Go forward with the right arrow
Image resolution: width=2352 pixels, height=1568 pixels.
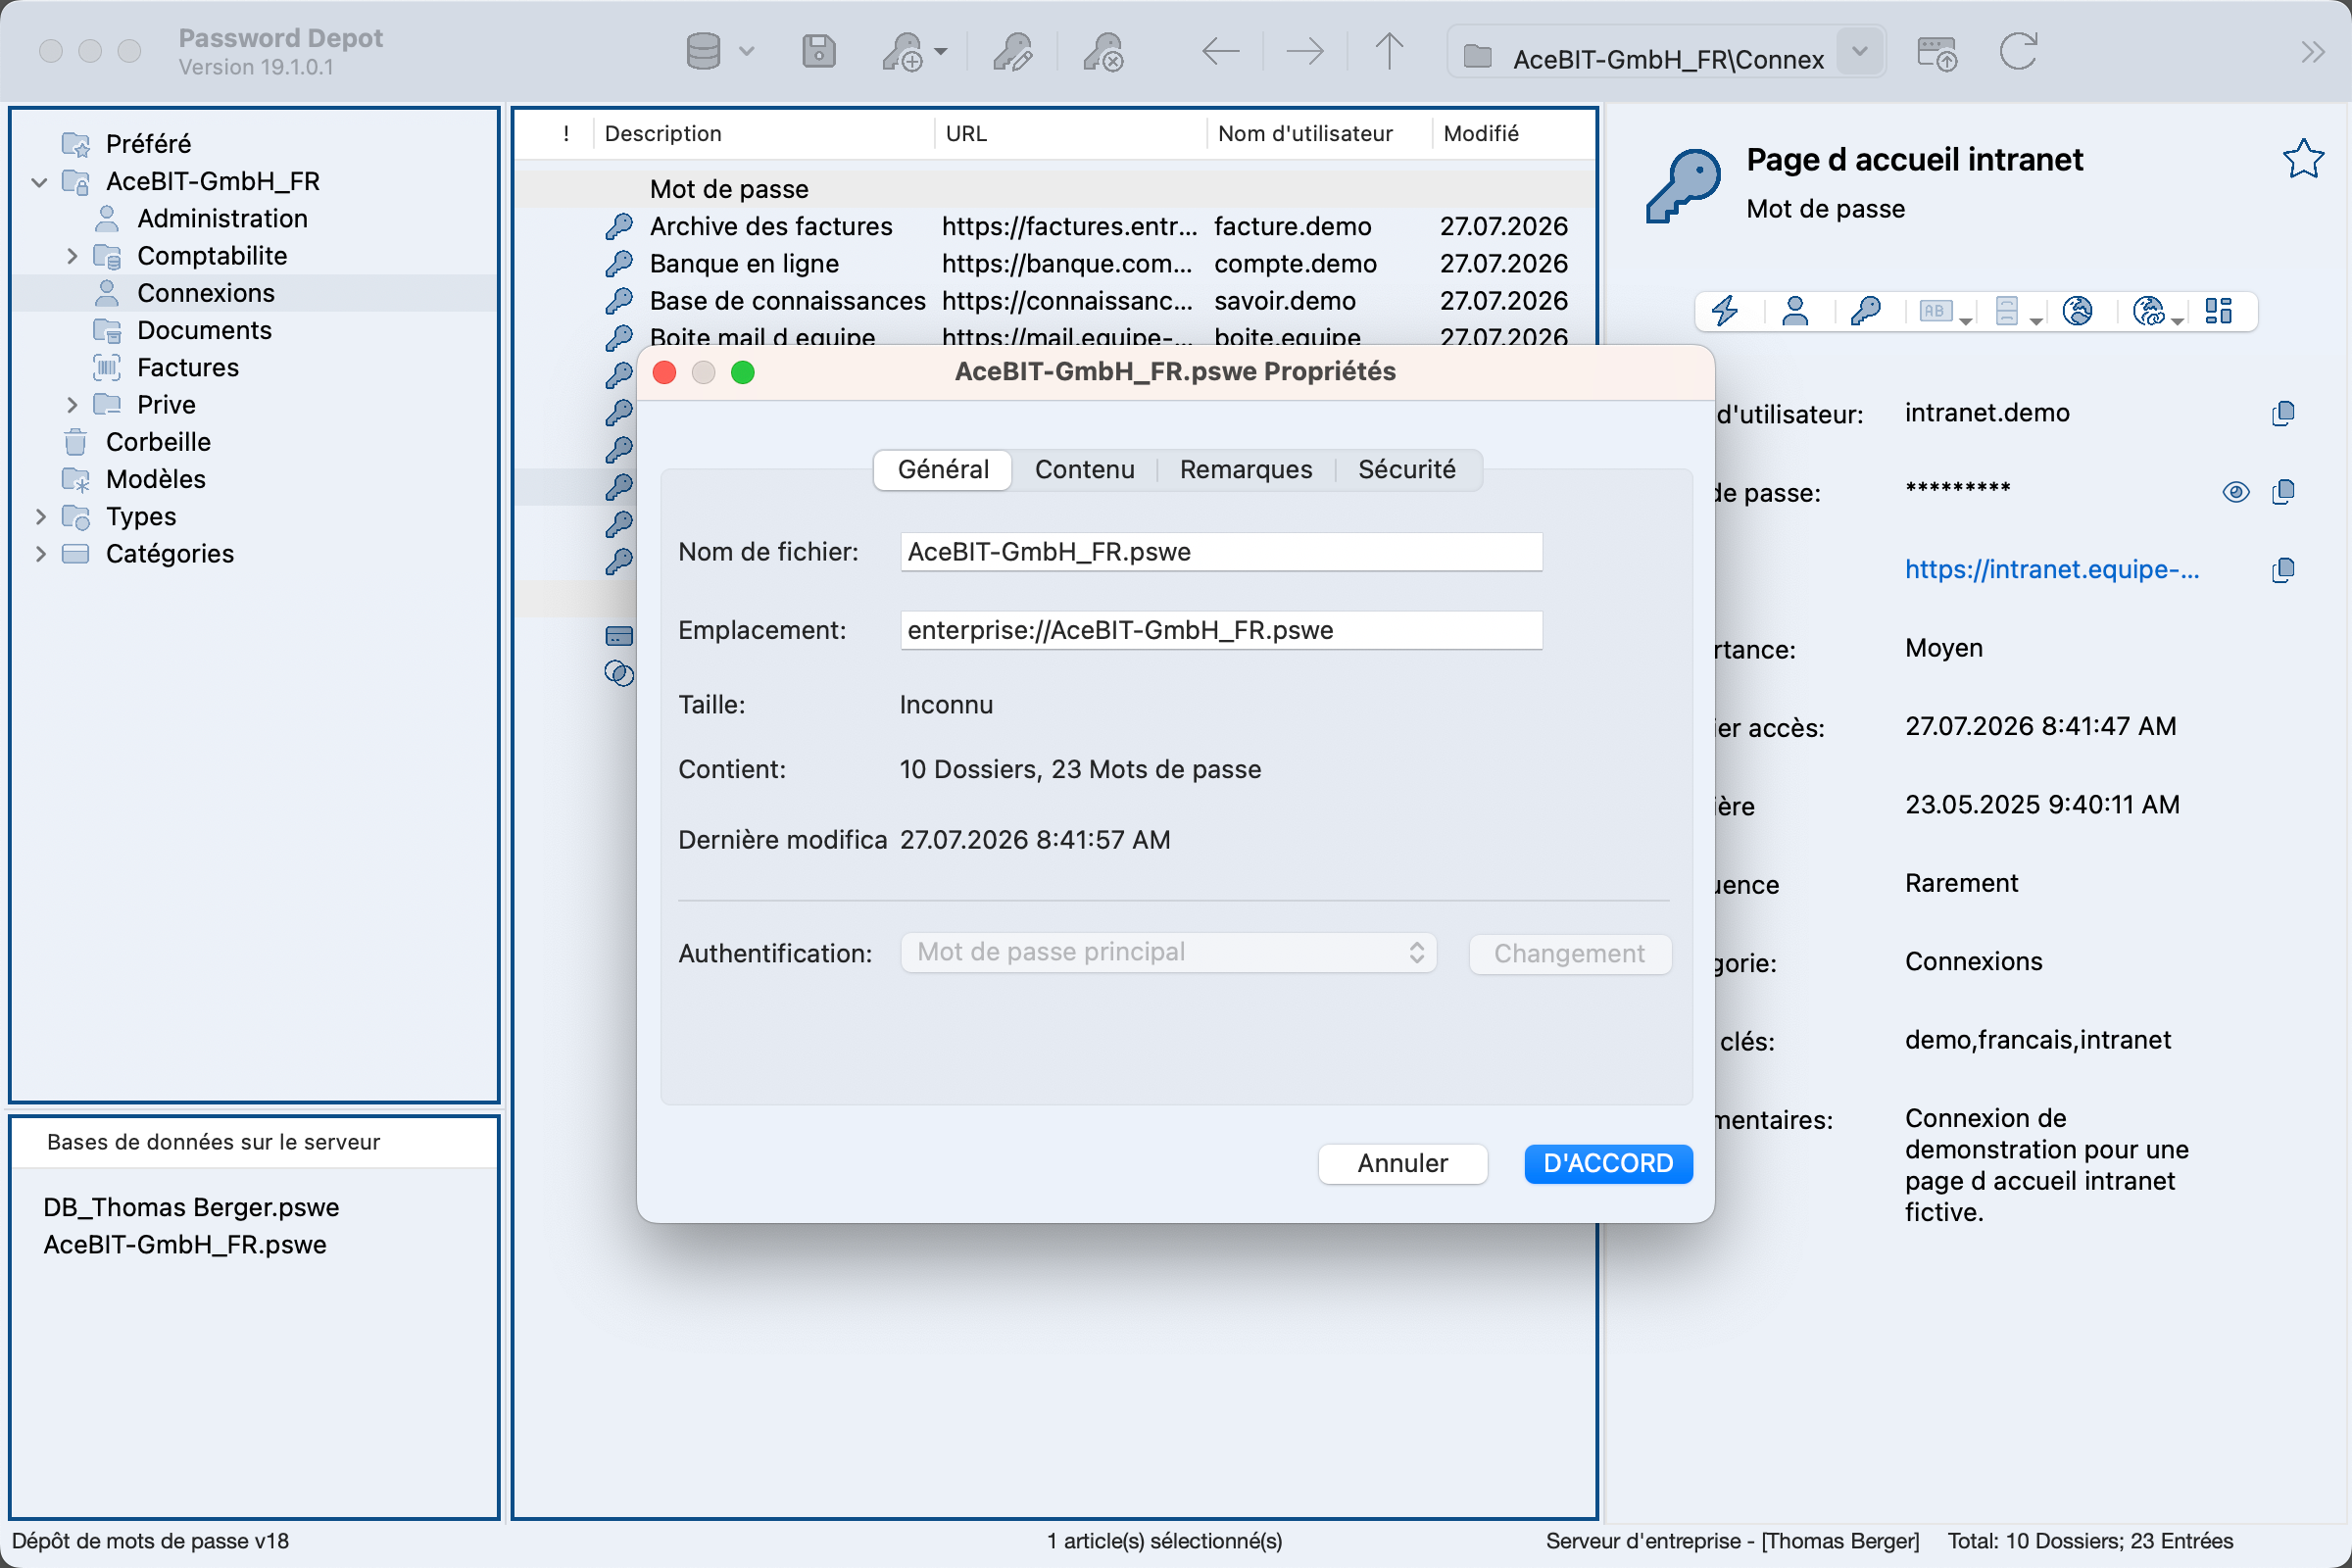pyautogui.click(x=1304, y=51)
